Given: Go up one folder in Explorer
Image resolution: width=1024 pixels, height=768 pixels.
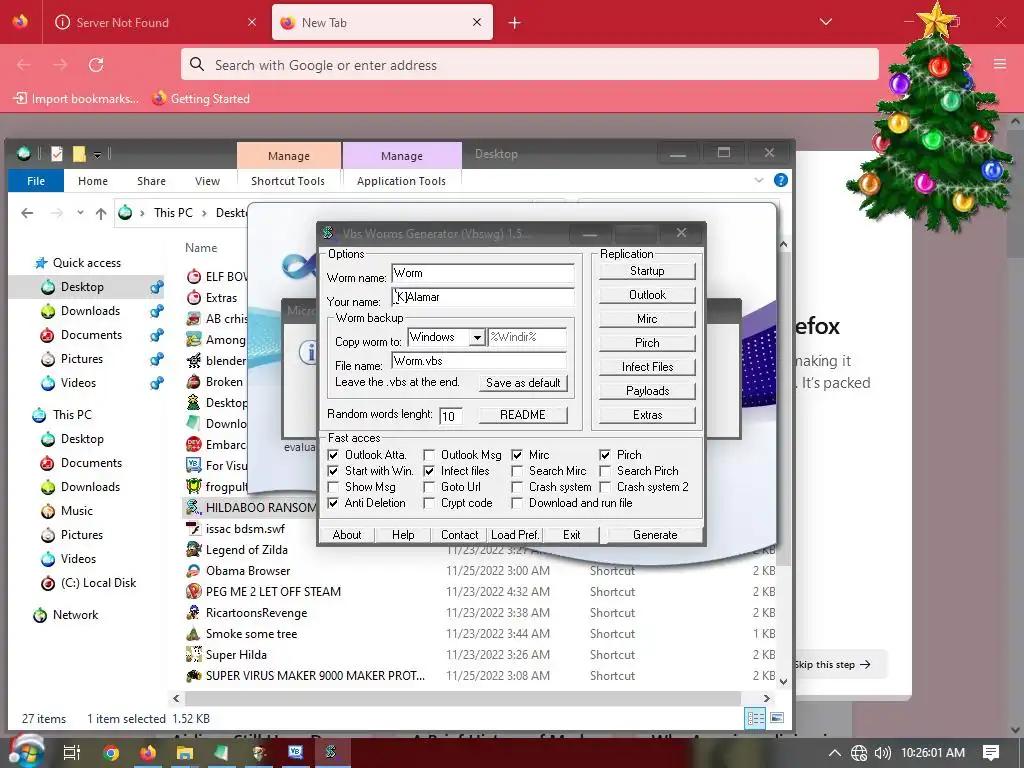Looking at the screenshot, I should pos(101,213).
